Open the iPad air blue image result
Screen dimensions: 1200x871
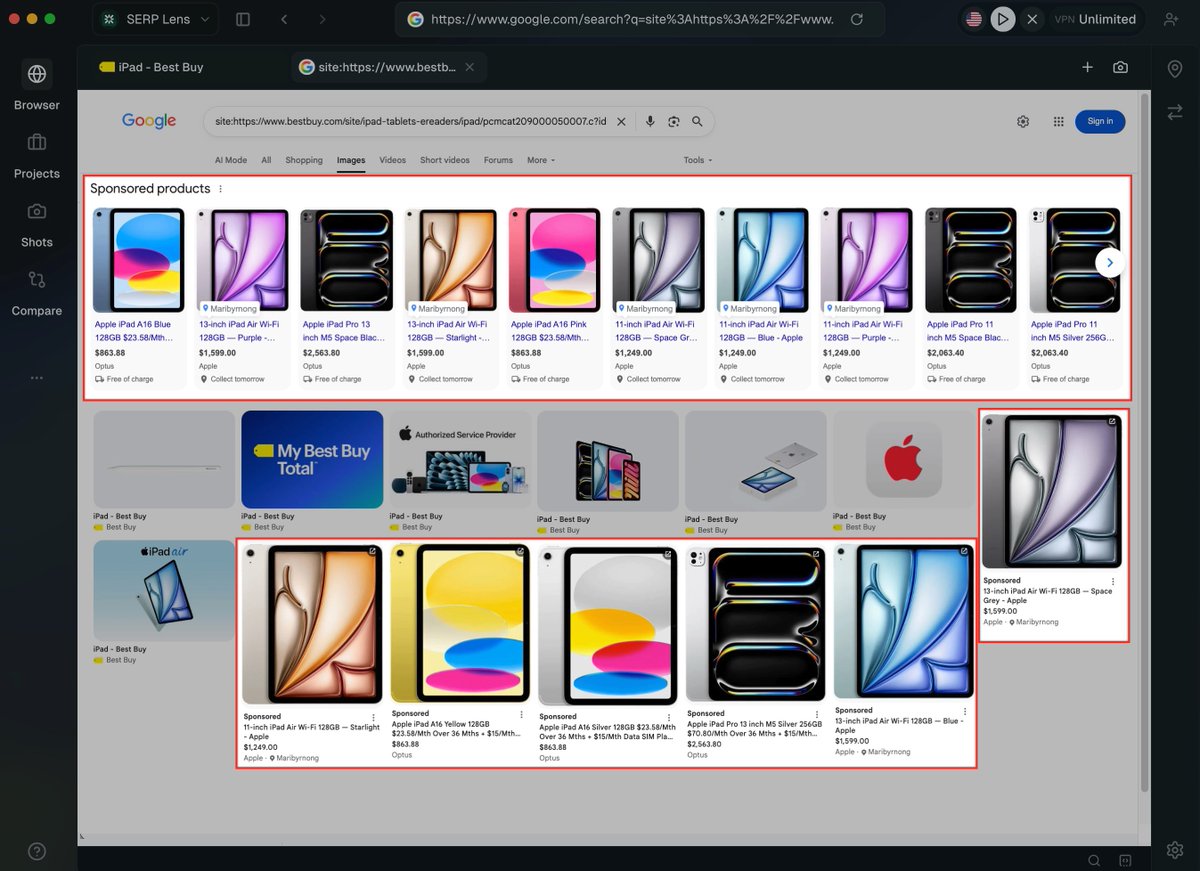click(164, 591)
